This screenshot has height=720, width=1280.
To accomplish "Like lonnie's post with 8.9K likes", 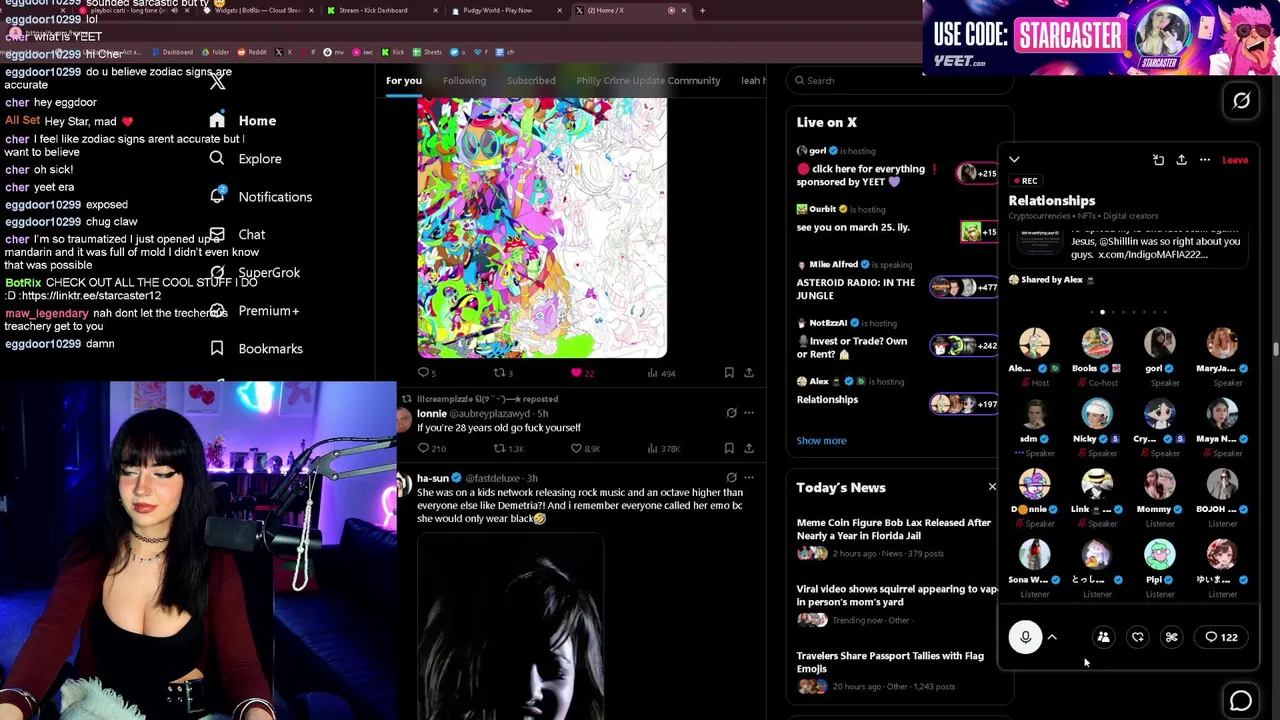I will click(586, 448).
